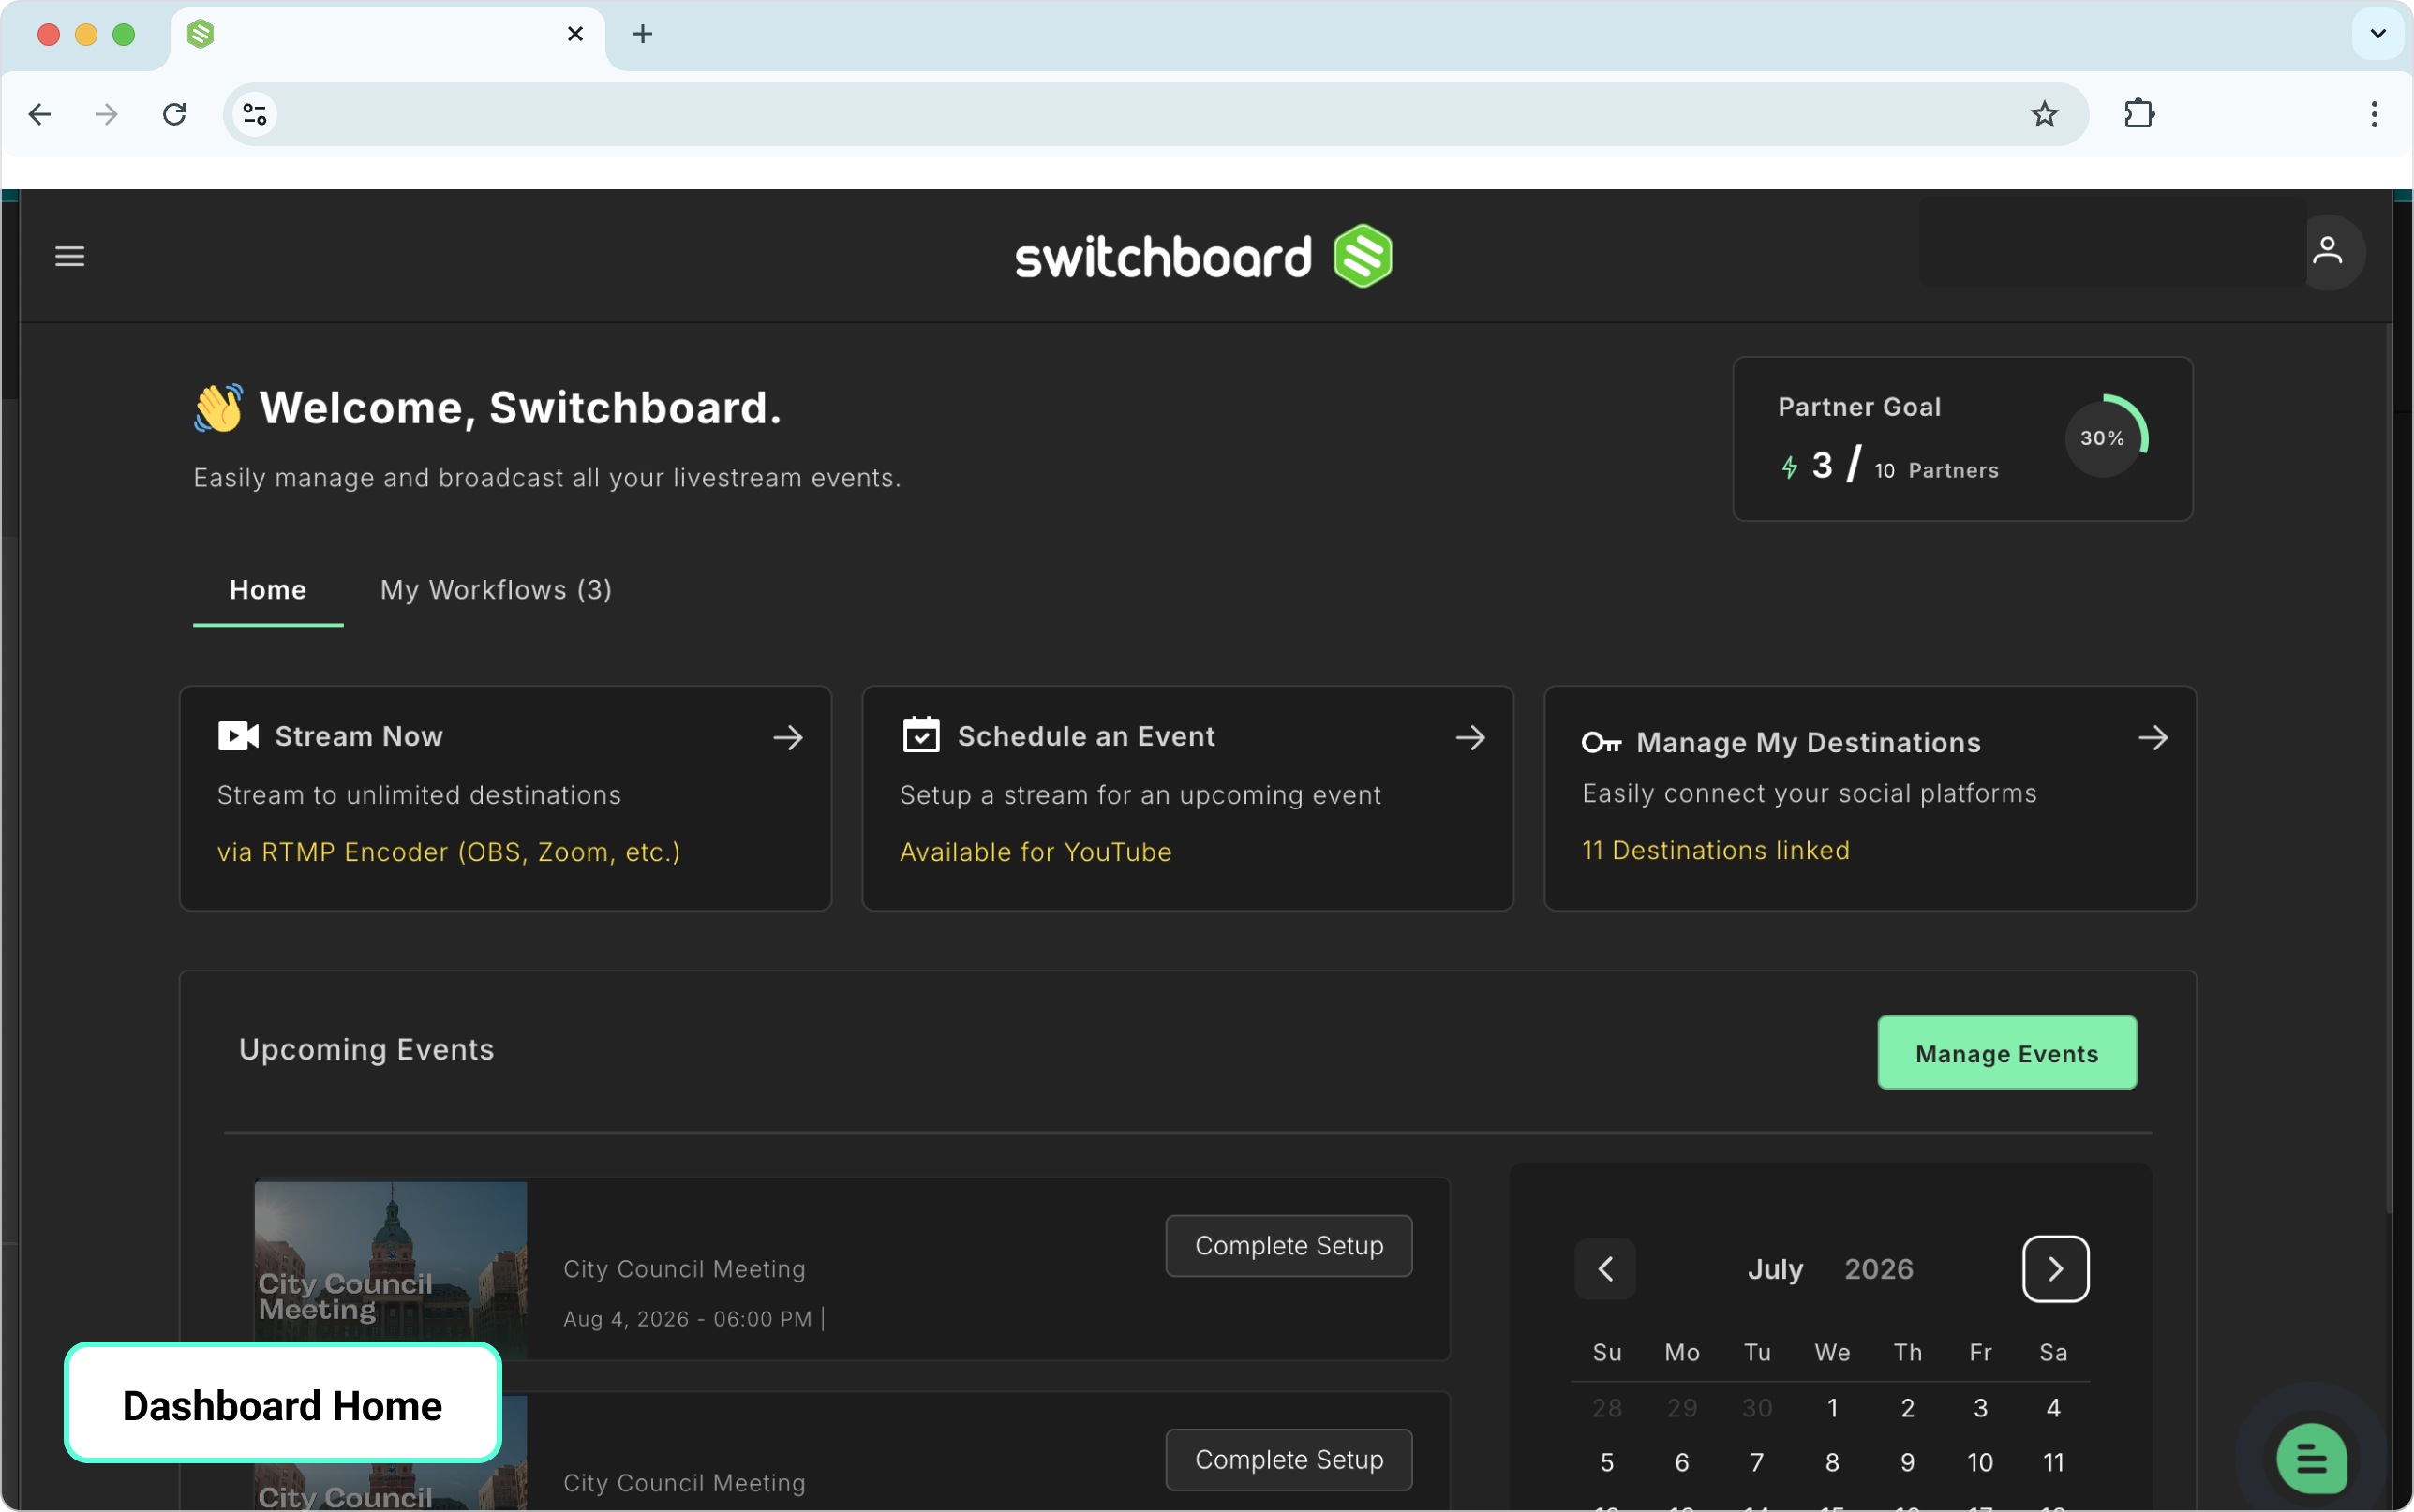Image resolution: width=2414 pixels, height=1512 pixels.
Task: Open a new browser tab with plus
Action: pyautogui.click(x=643, y=34)
